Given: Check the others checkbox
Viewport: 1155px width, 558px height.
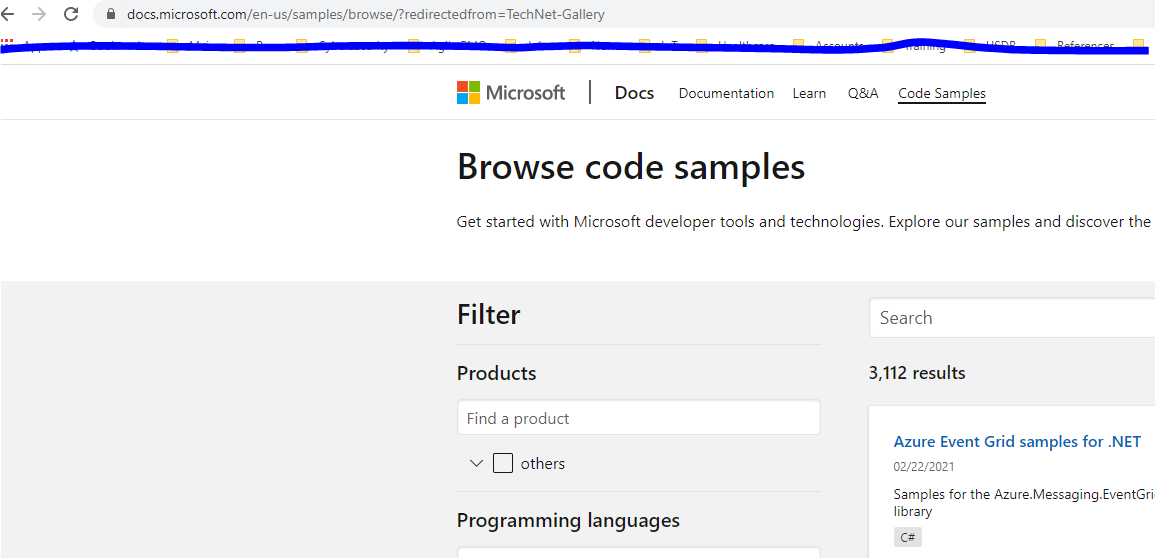Looking at the screenshot, I should [x=503, y=464].
